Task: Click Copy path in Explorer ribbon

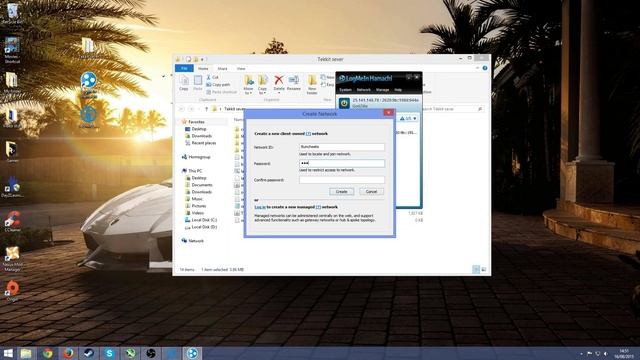Action: pyautogui.click(x=218, y=84)
